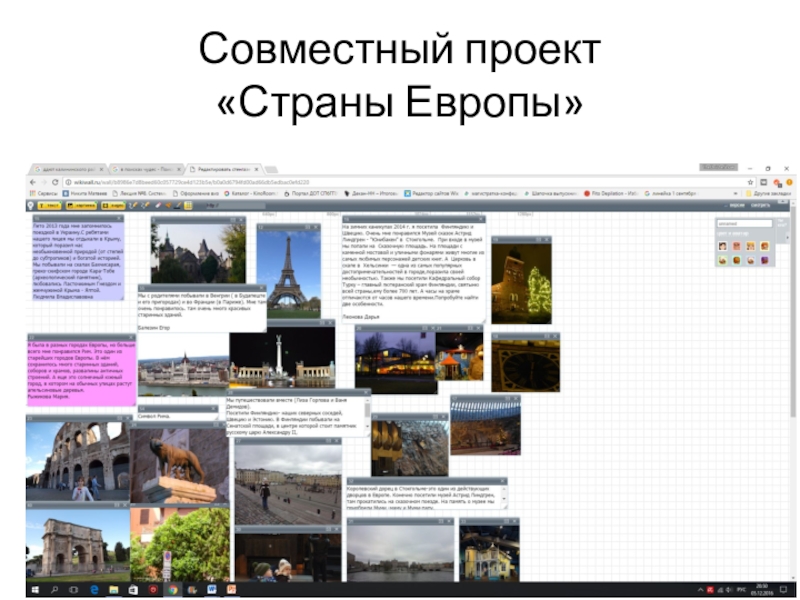Choose the blond avatar with yellow frame
800x600 pixels.
click(751, 246)
